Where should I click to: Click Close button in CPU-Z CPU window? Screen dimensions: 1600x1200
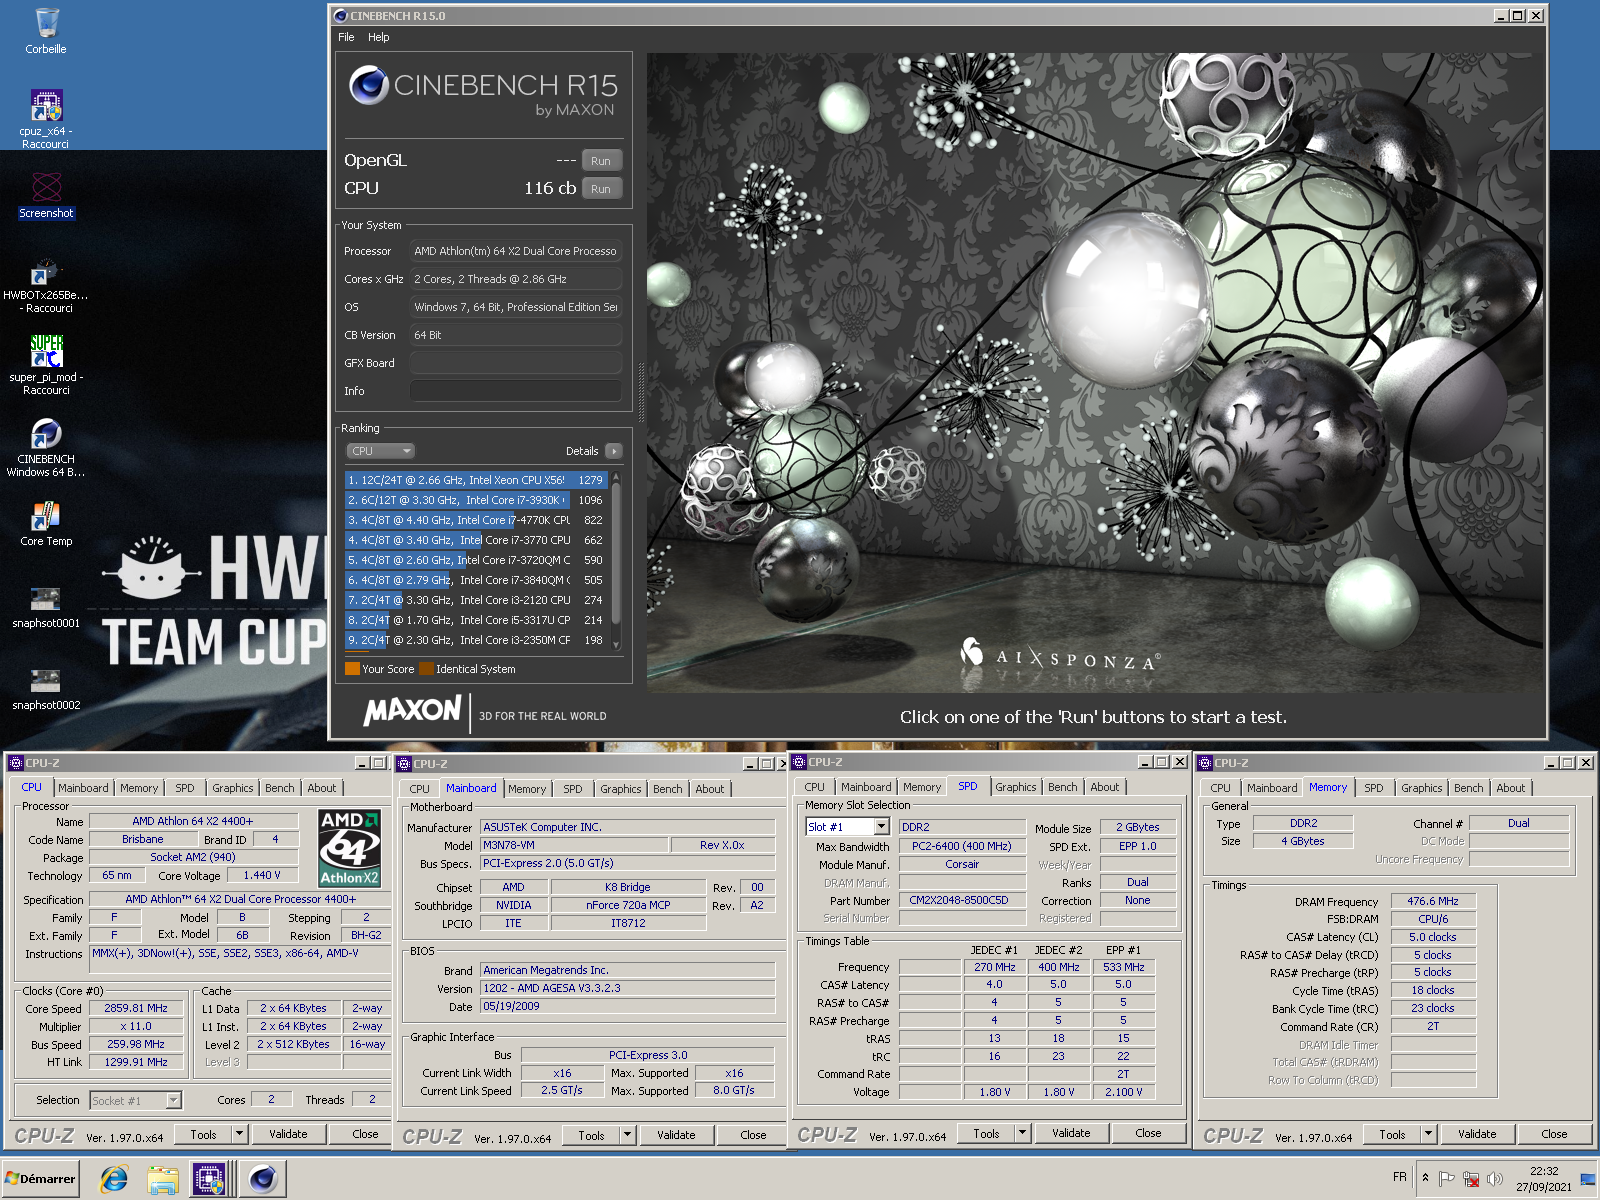pyautogui.click(x=365, y=1134)
